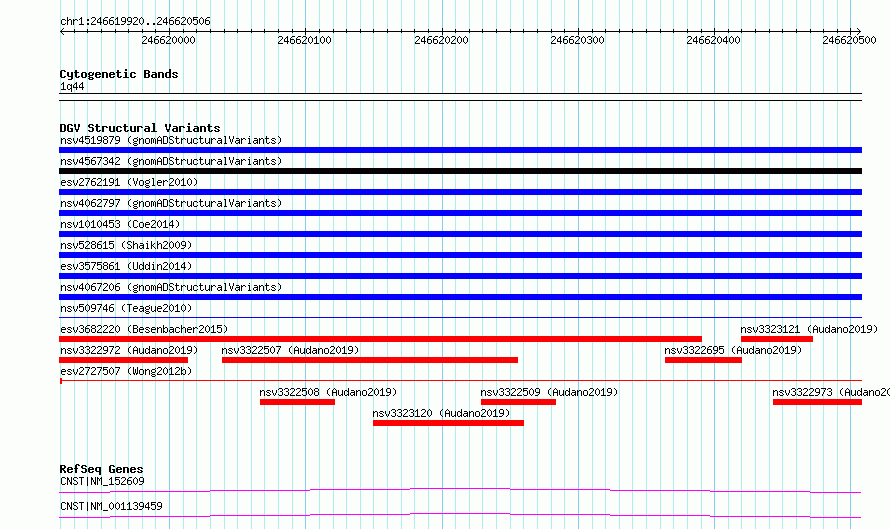Click the nsv4519879 gnomAD blue variant bar
Image resolution: width=890 pixels, height=529 pixels.
[460, 150]
